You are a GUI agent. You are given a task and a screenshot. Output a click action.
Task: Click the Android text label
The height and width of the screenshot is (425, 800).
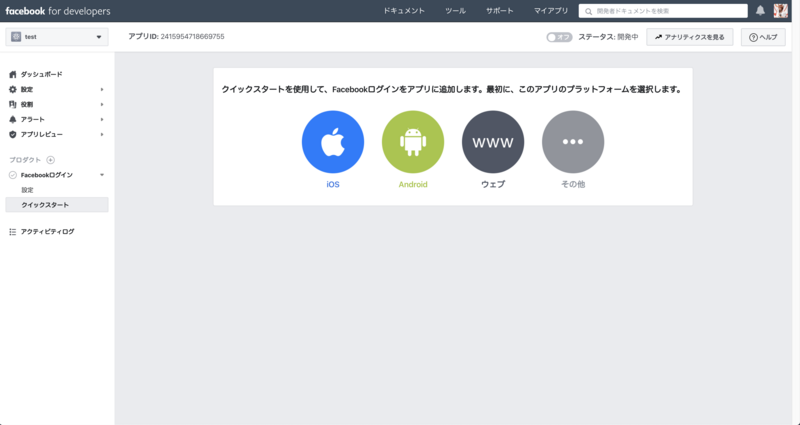coord(413,185)
